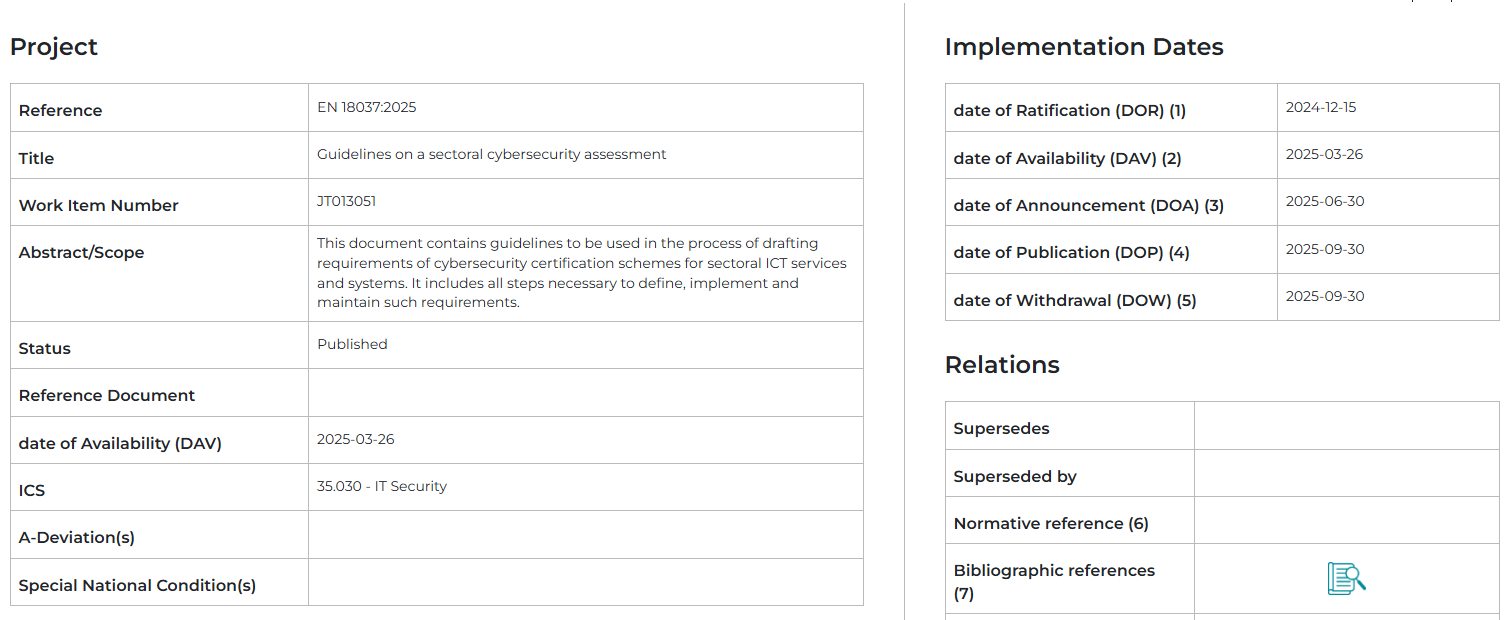This screenshot has height=620, width=1510.
Task: Open the Bibliographic references document icon
Action: pos(1346,579)
